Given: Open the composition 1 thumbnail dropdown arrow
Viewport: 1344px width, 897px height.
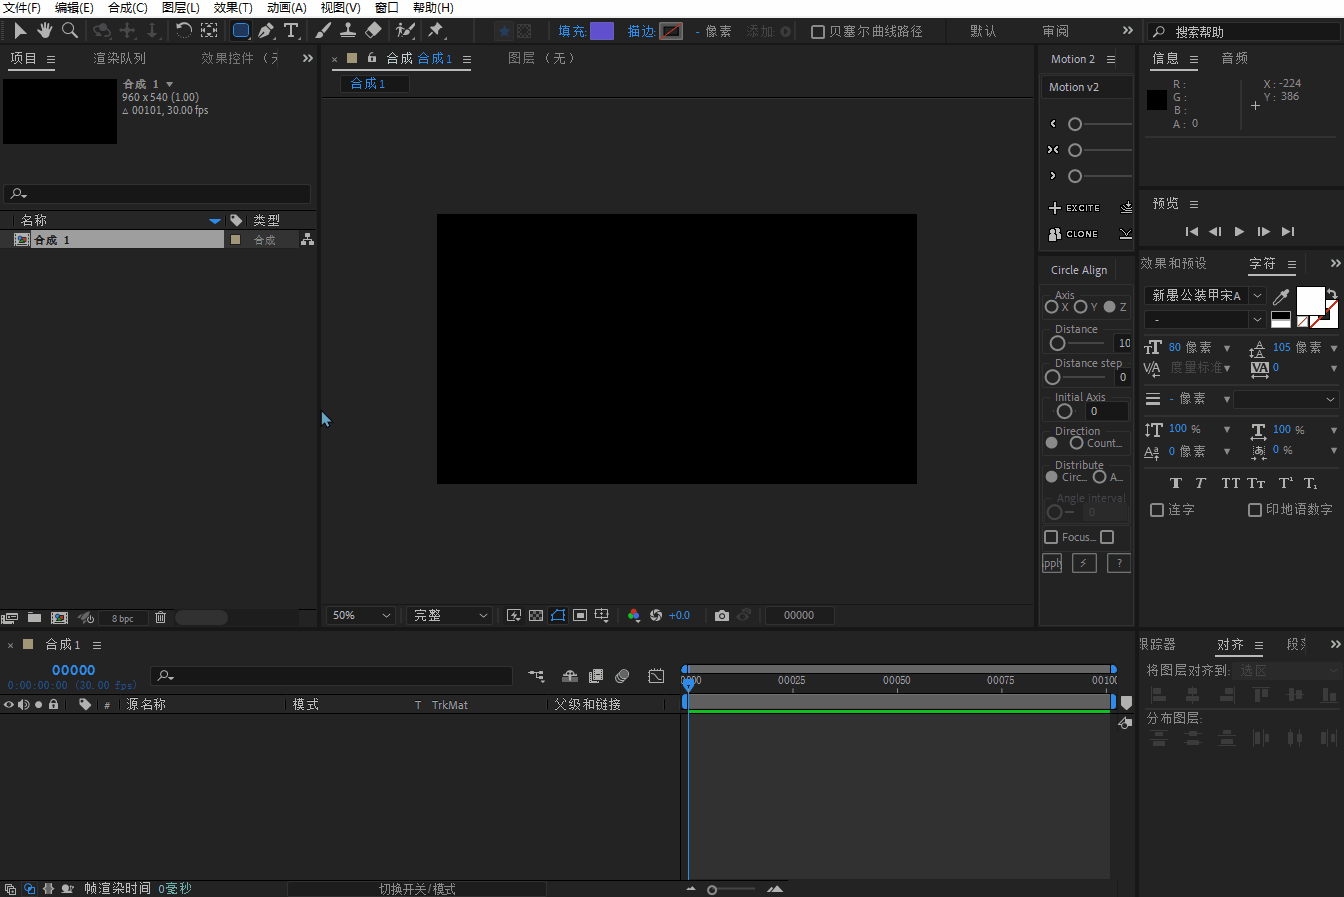Looking at the screenshot, I should point(169,84).
